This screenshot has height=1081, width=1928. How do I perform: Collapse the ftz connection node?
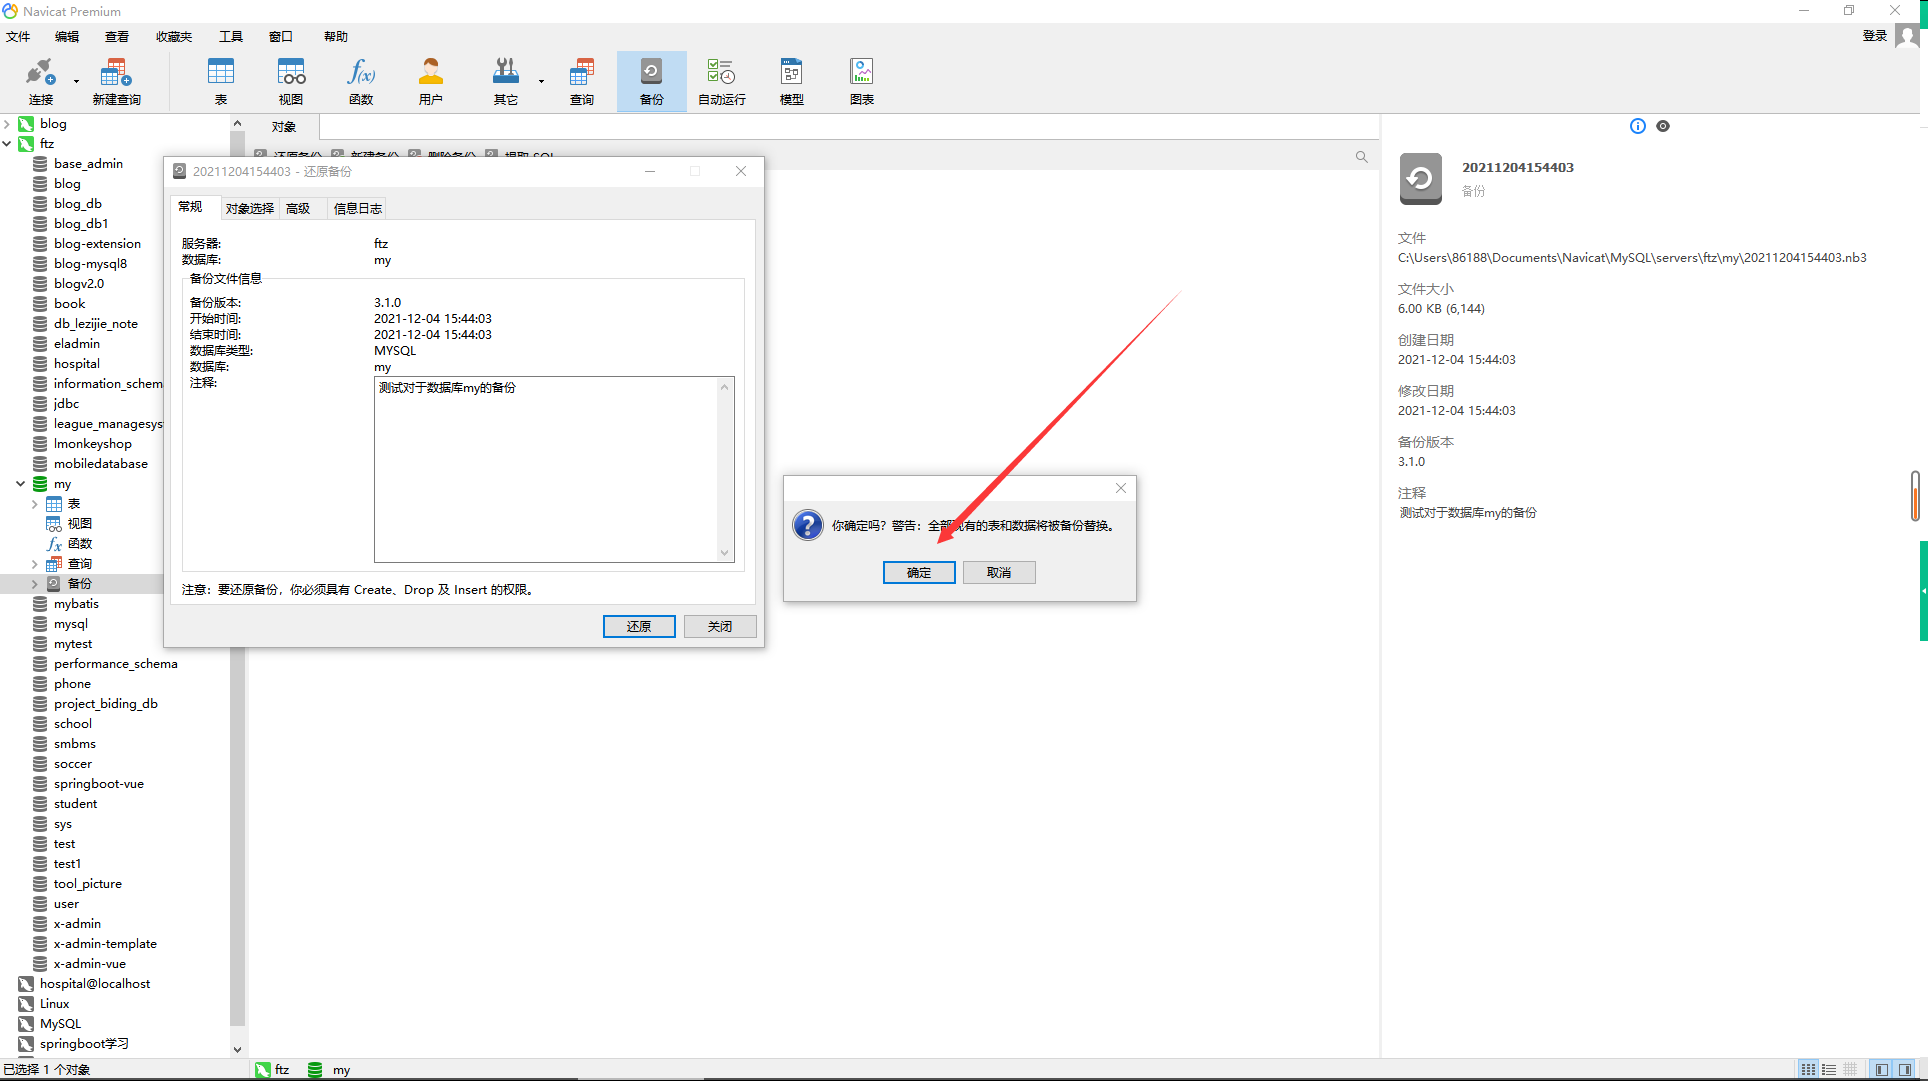tap(7, 144)
